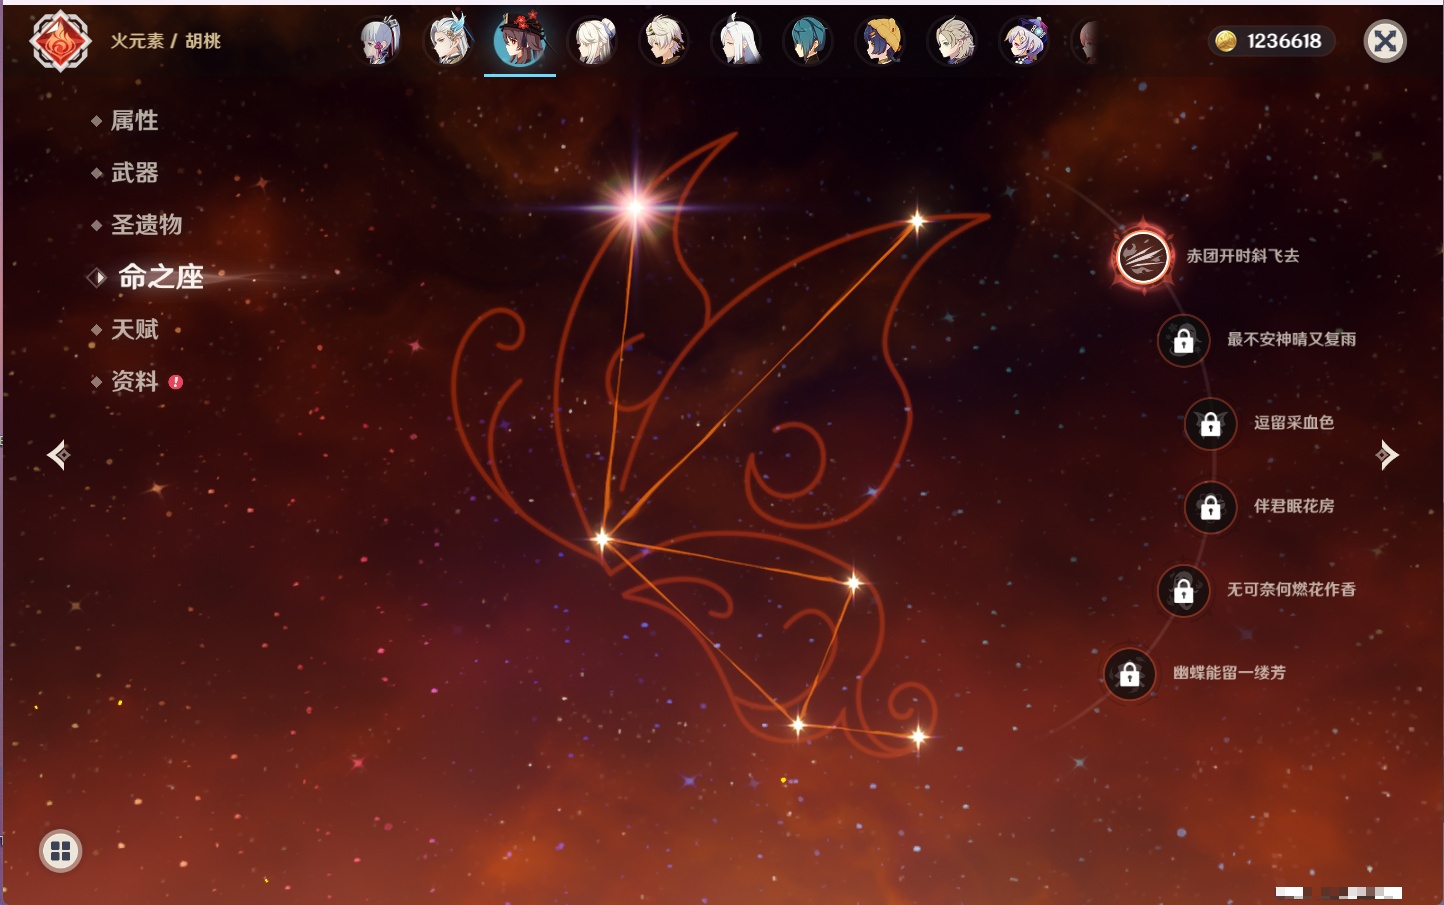Select Ayaka's silver ponytail avatar
This screenshot has width=1444, height=905.
(379, 42)
